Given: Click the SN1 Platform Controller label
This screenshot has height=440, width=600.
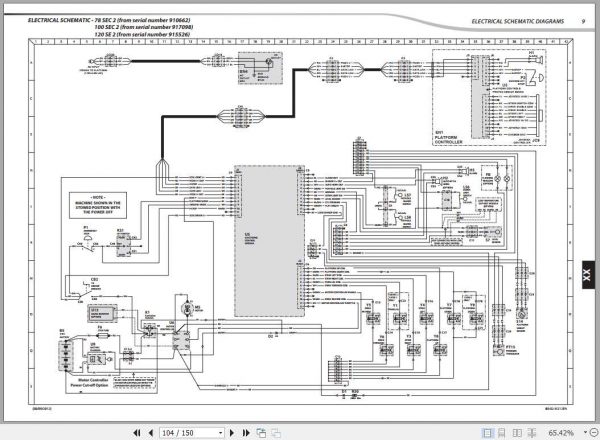Looking at the screenshot, I should tap(448, 137).
